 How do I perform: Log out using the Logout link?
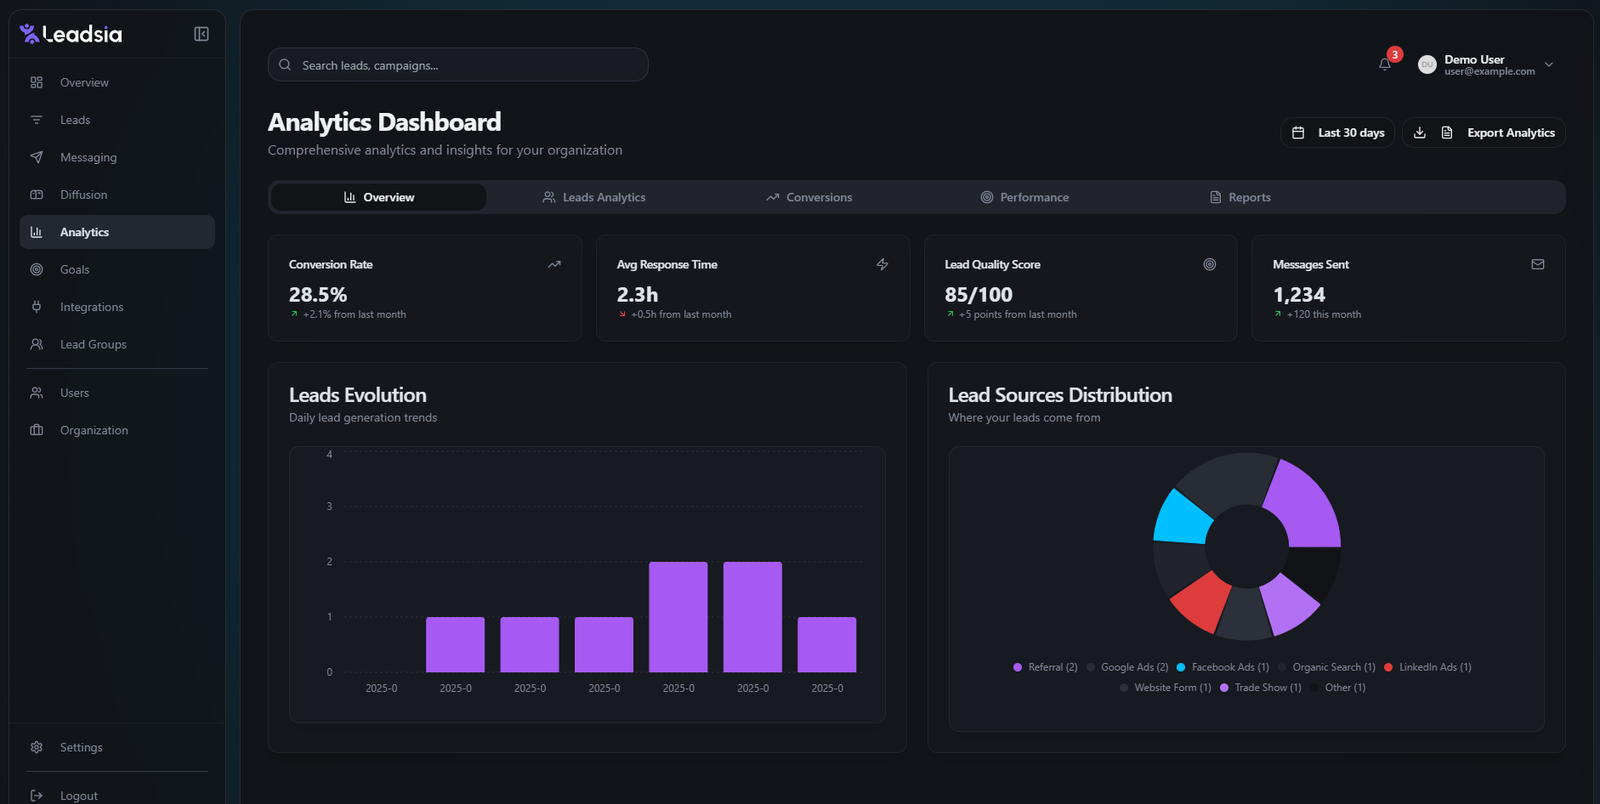pos(78,795)
